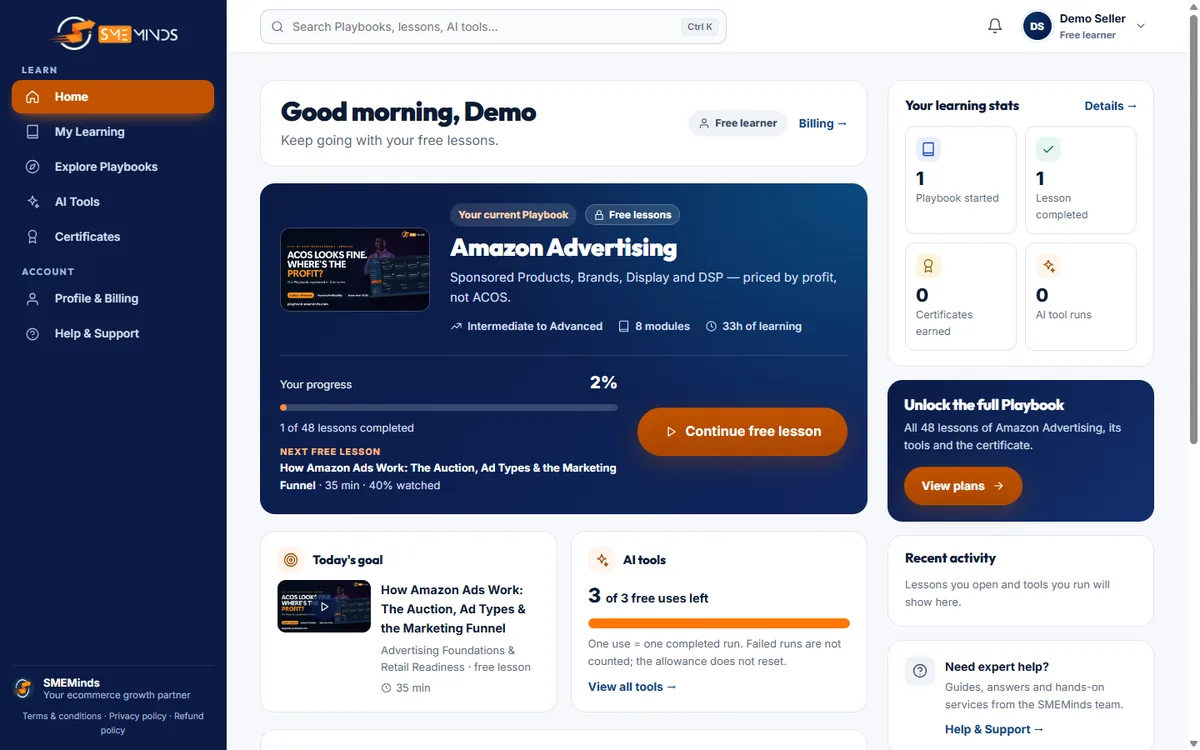Click the Lesson completed checkmark icon
This screenshot has width=1200, height=750.
coord(1048,149)
